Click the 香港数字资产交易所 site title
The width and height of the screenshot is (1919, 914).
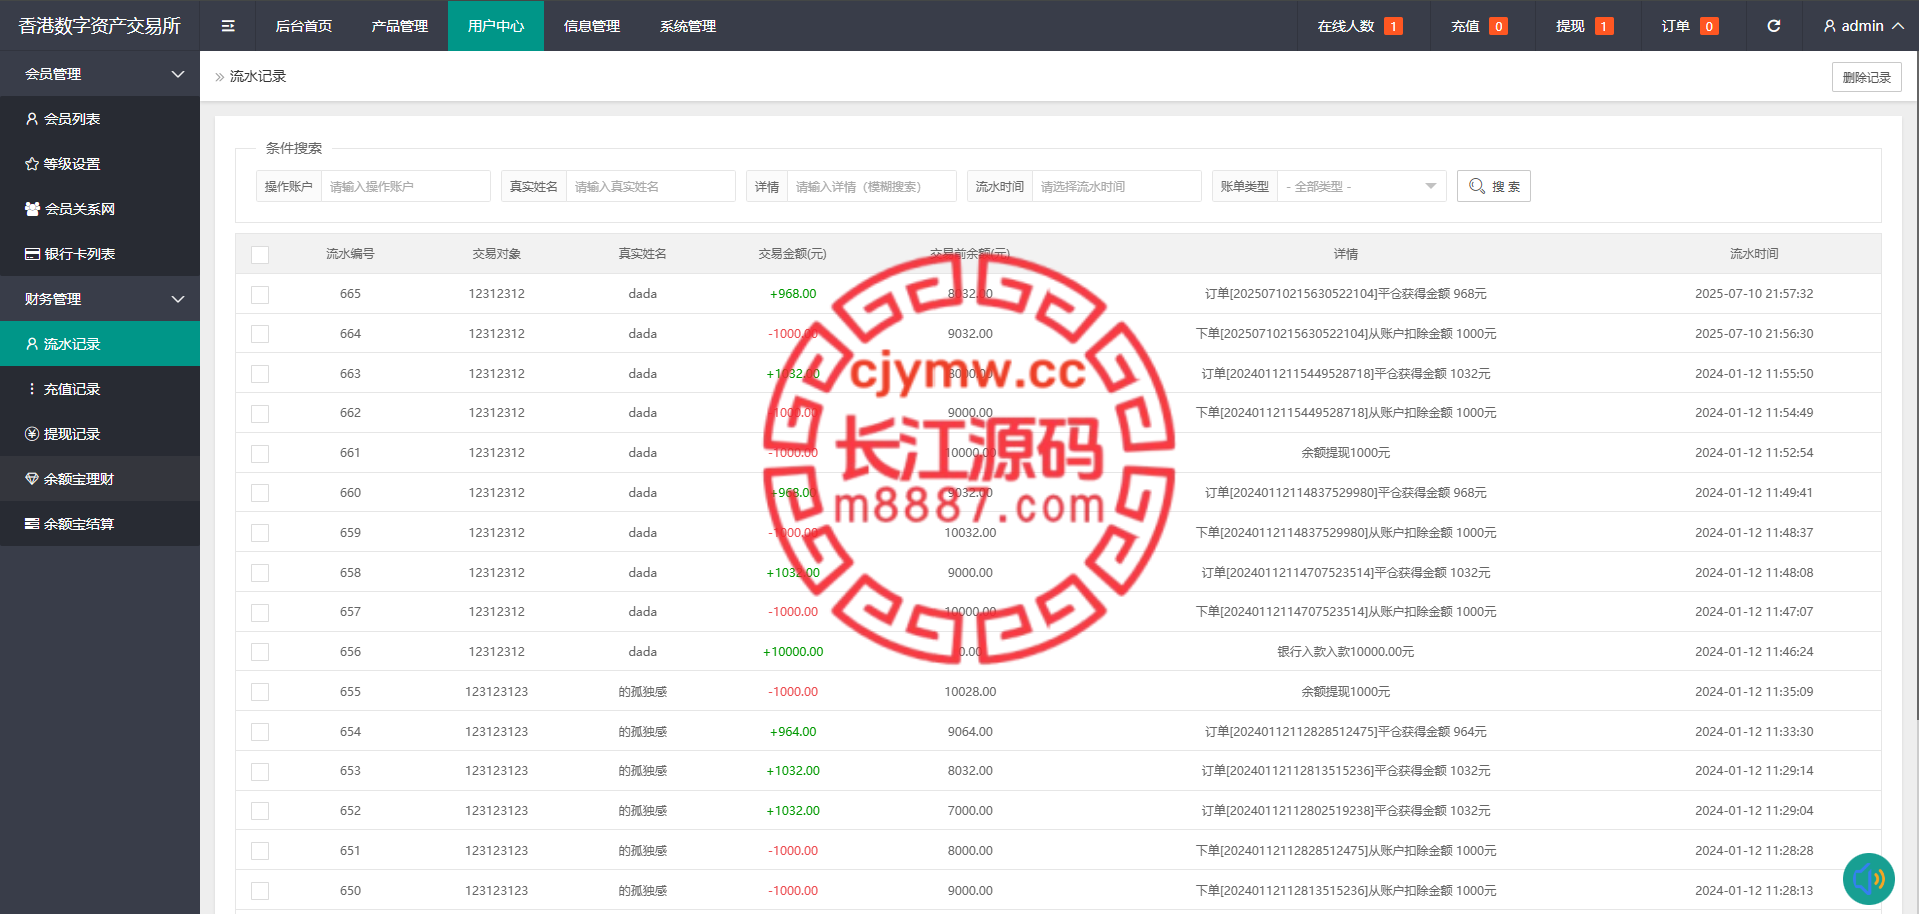pos(100,26)
